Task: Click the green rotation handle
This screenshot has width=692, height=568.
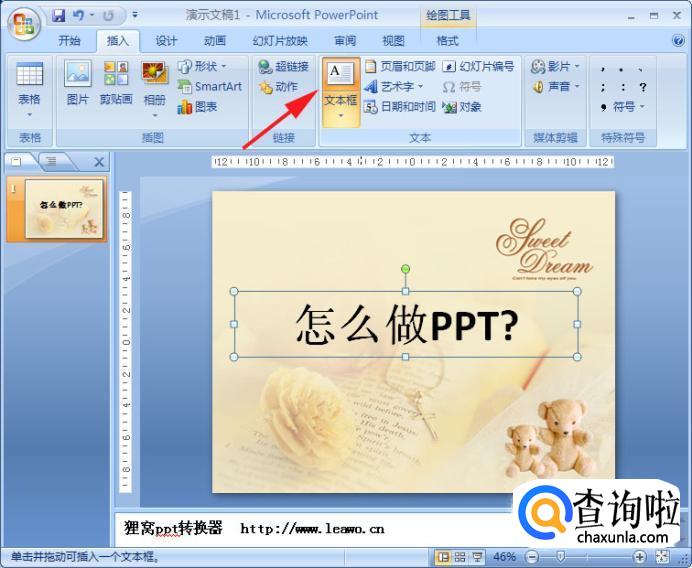Action: point(406,269)
